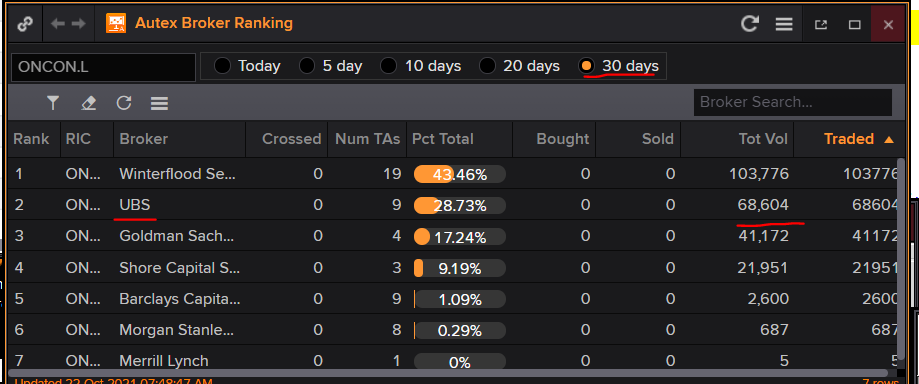Select the Barclays Capita... broker cell
919x384 pixels.
tap(179, 299)
